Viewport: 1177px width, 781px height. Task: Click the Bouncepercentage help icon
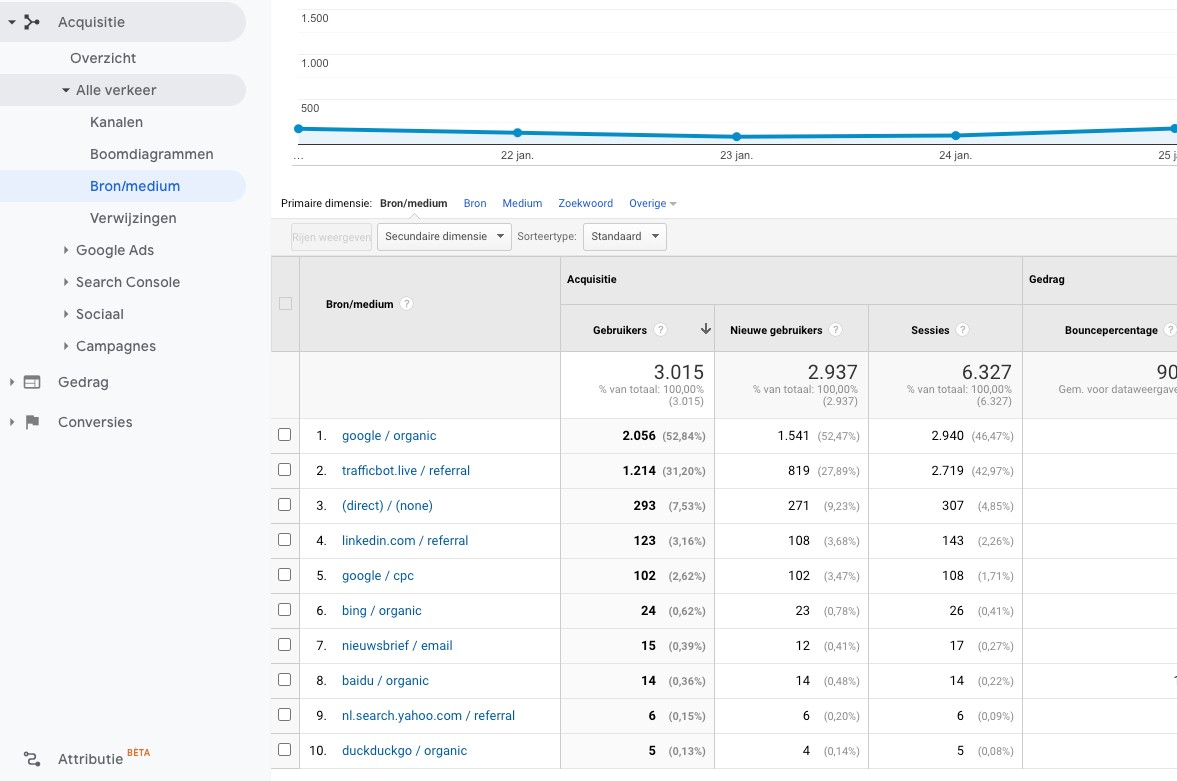coord(1172,330)
